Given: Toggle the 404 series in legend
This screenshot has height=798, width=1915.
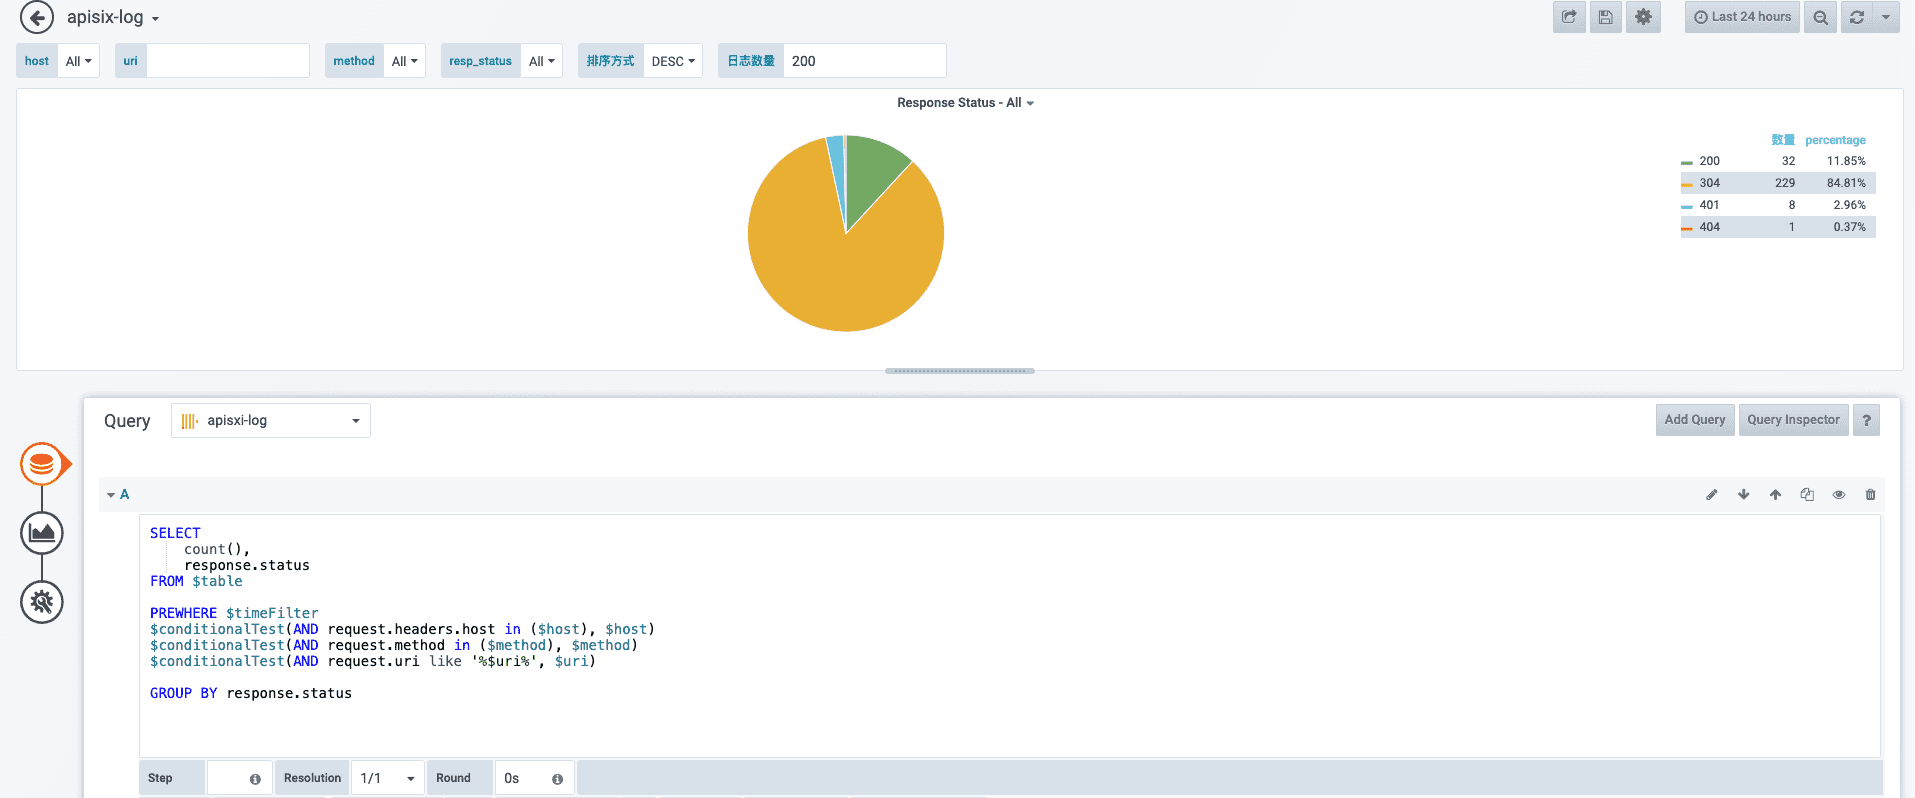Looking at the screenshot, I should pos(1709,227).
